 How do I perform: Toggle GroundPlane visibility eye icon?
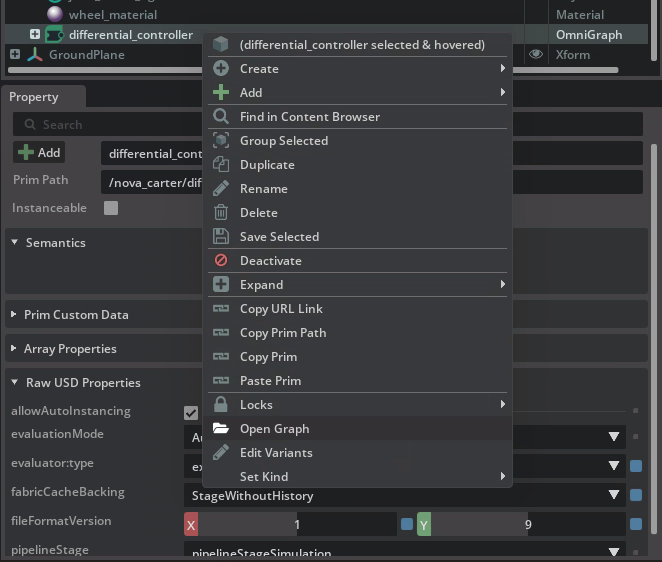coord(536,55)
